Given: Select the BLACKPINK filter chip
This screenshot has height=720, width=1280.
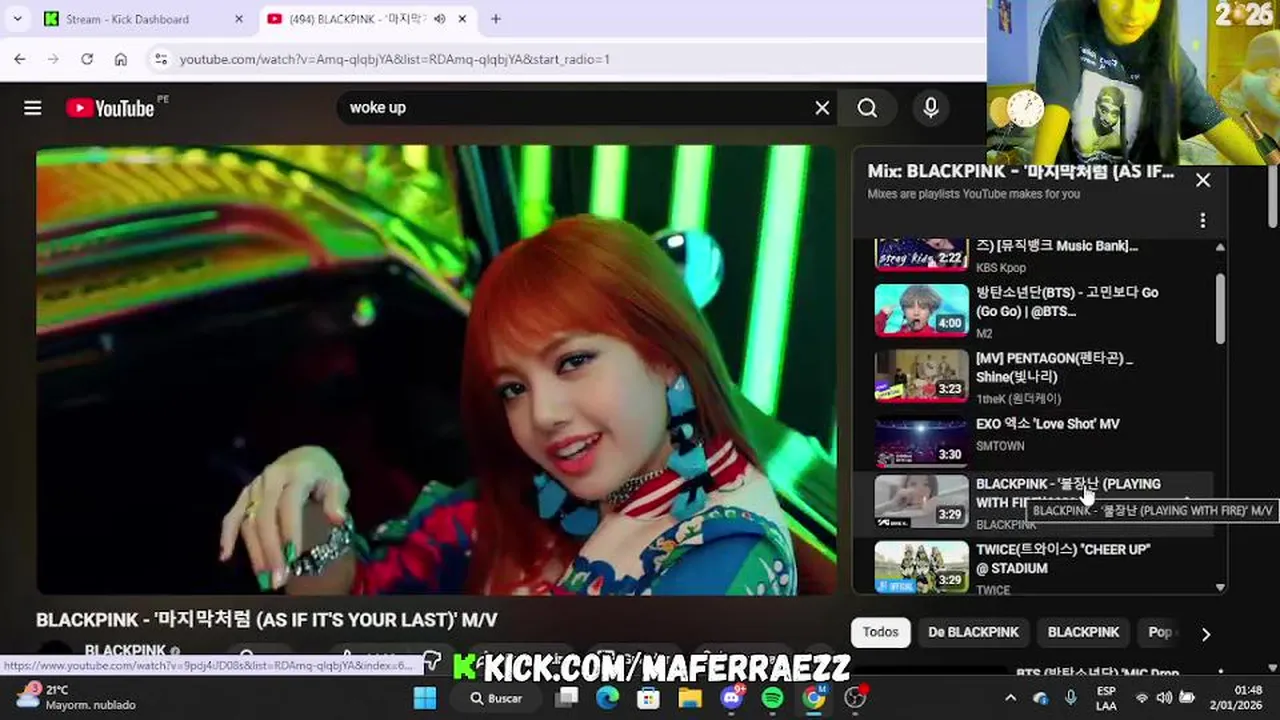Looking at the screenshot, I should click(1083, 632).
